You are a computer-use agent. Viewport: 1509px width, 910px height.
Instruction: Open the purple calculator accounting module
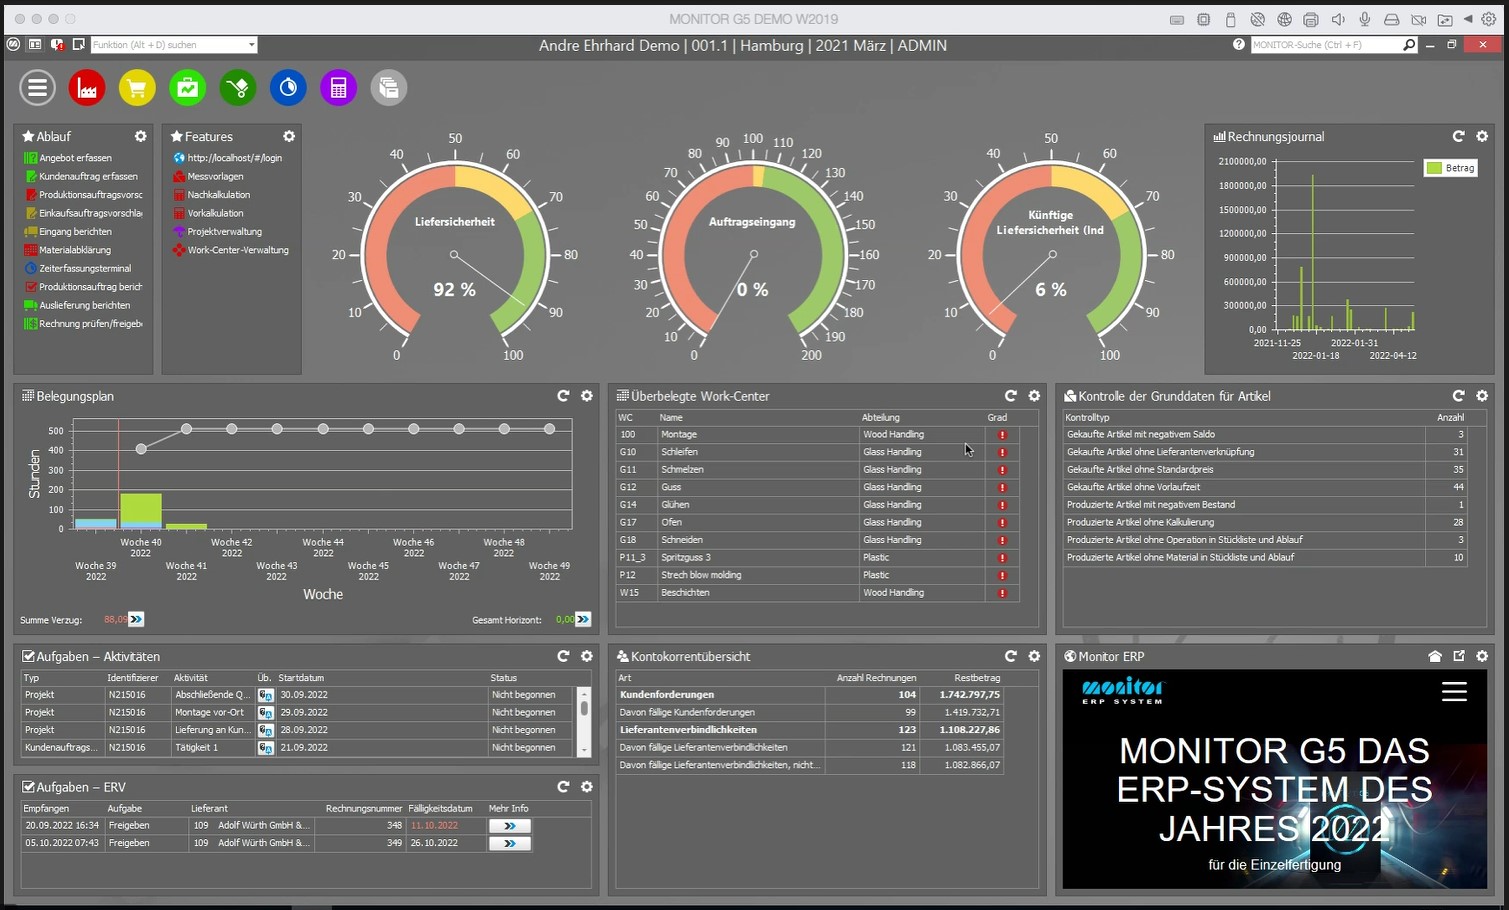coord(338,88)
